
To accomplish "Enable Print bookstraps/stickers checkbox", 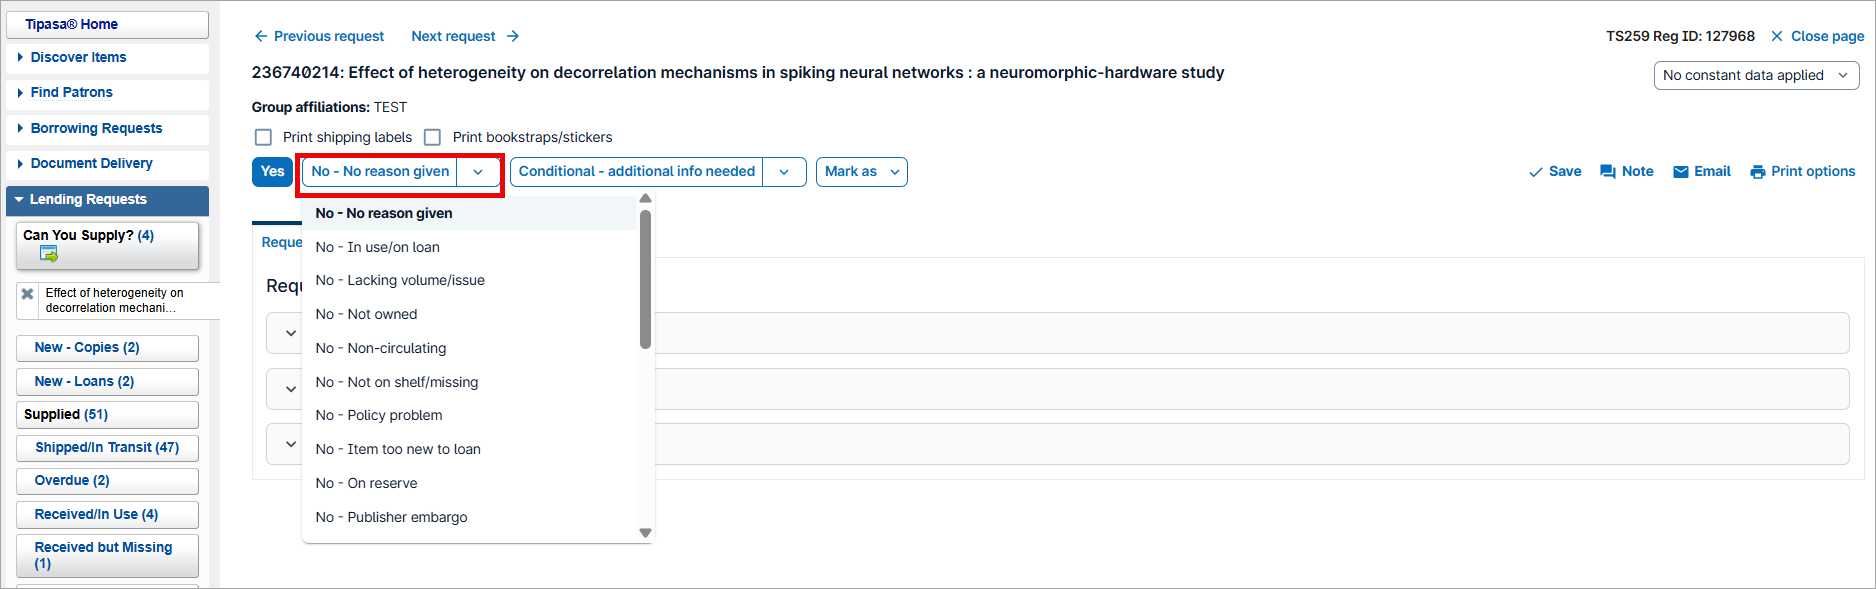I will coord(432,137).
